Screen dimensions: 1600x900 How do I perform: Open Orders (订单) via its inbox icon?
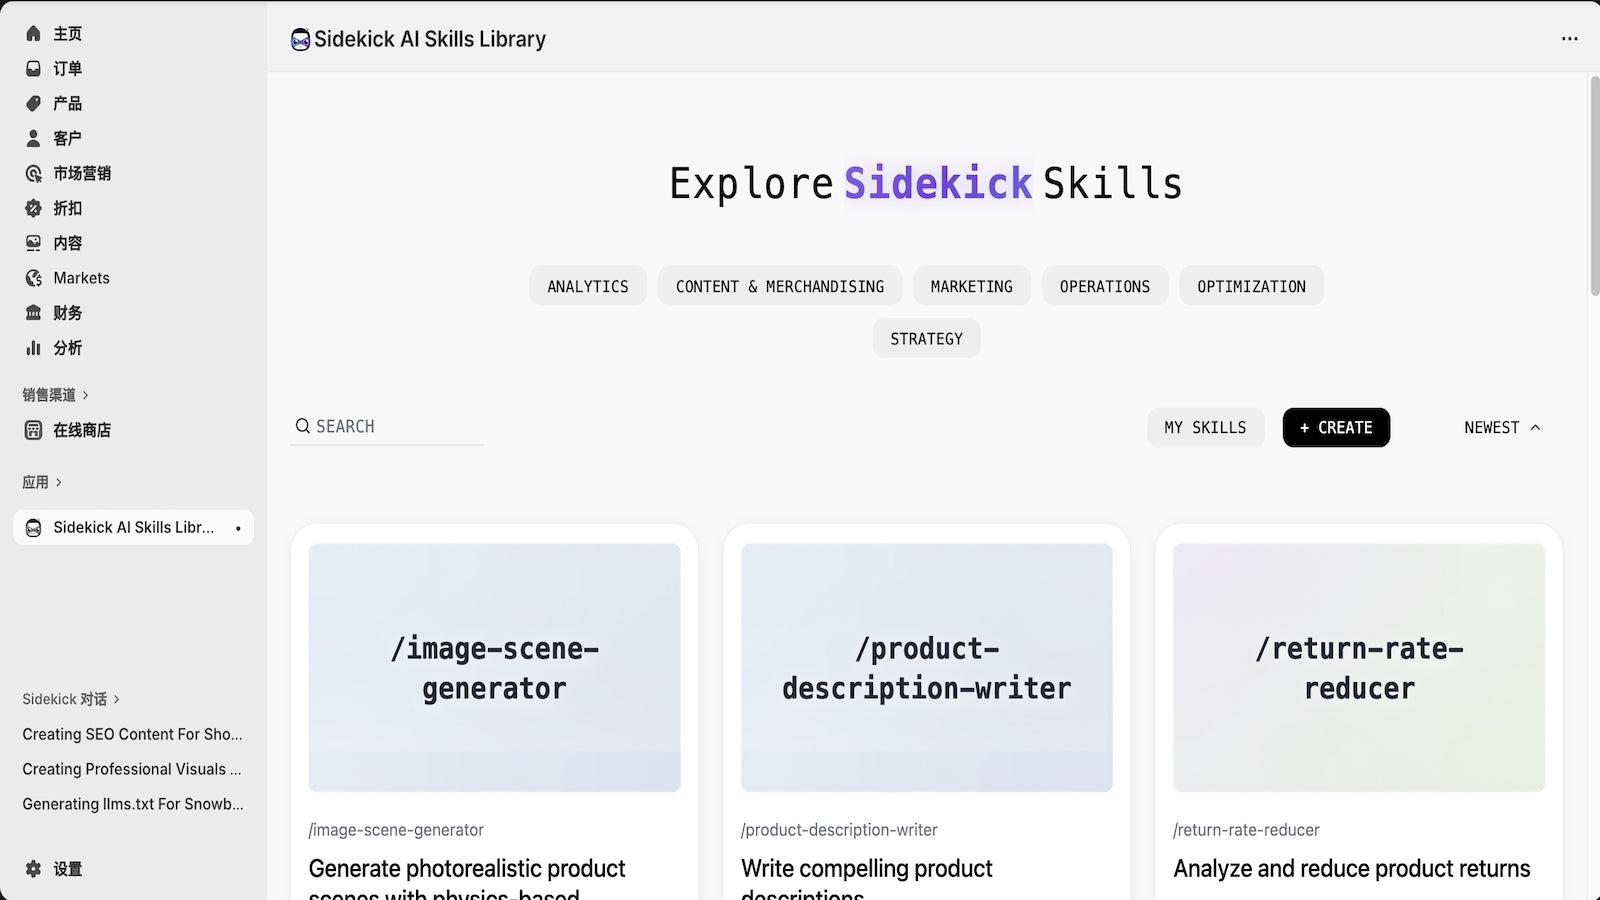[33, 69]
